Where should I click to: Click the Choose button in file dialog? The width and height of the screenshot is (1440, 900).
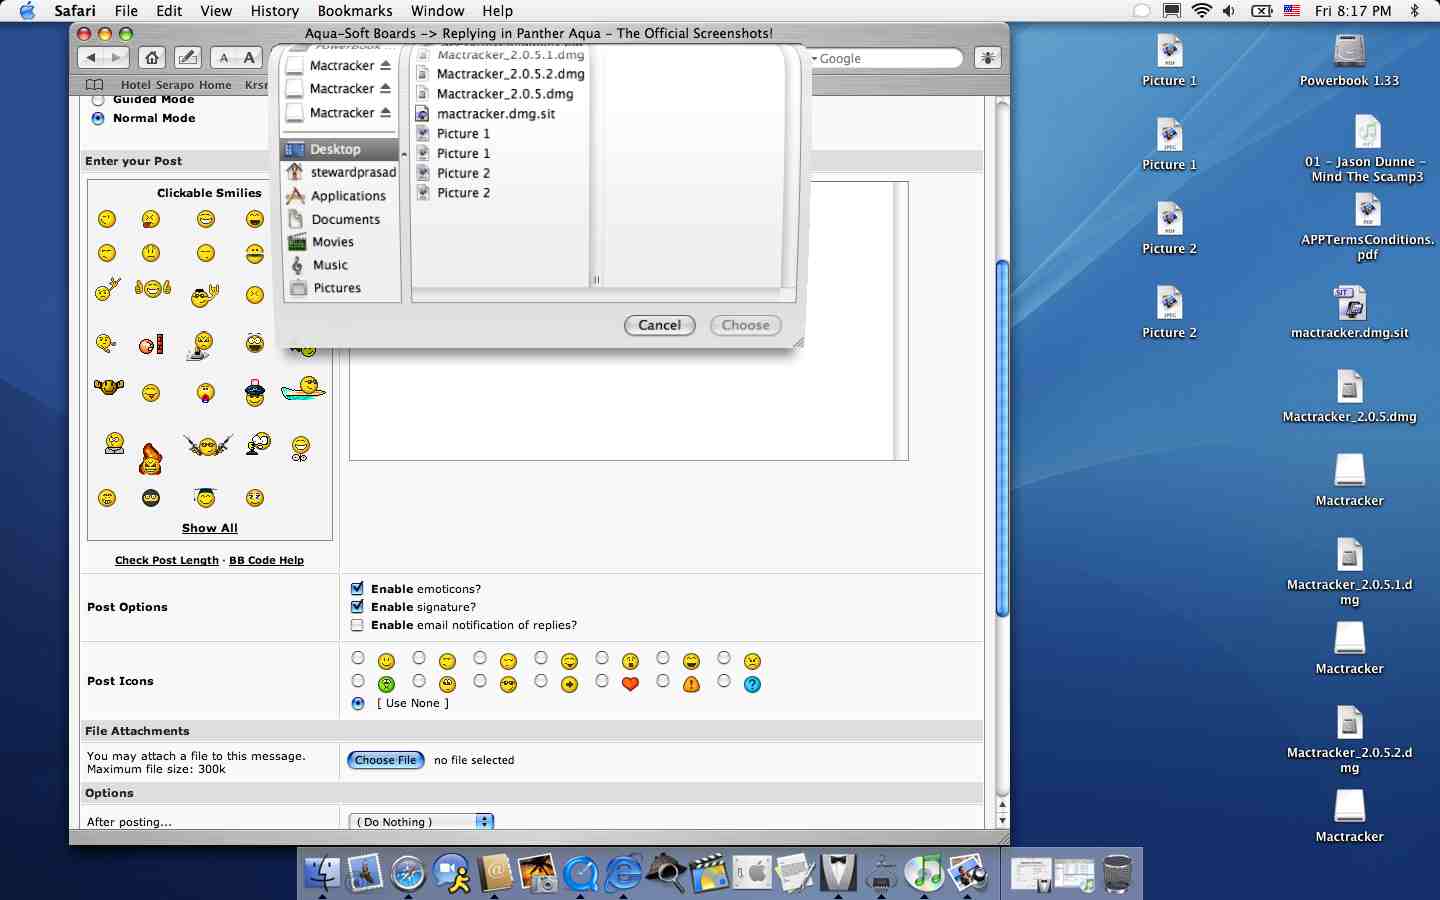pos(746,325)
